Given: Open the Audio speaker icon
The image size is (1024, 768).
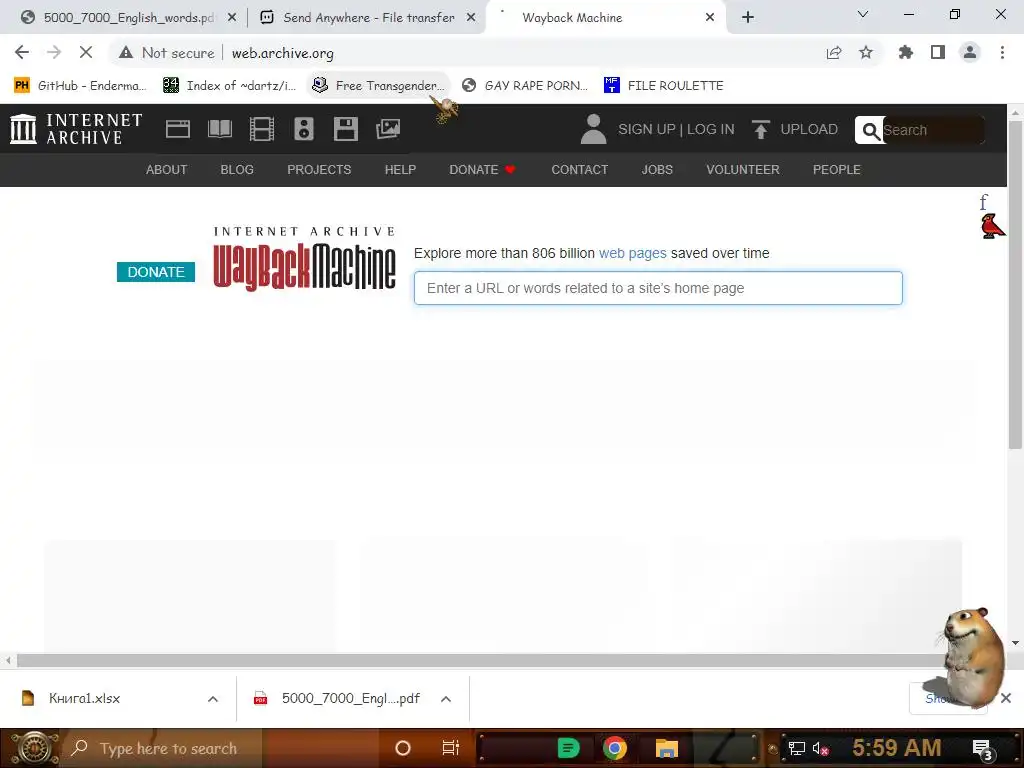Looking at the screenshot, I should pos(304,129).
